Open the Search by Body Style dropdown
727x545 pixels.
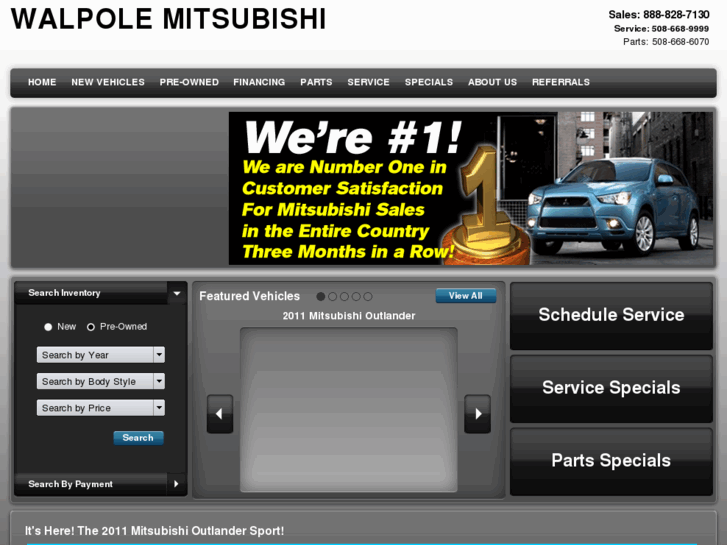tap(101, 381)
